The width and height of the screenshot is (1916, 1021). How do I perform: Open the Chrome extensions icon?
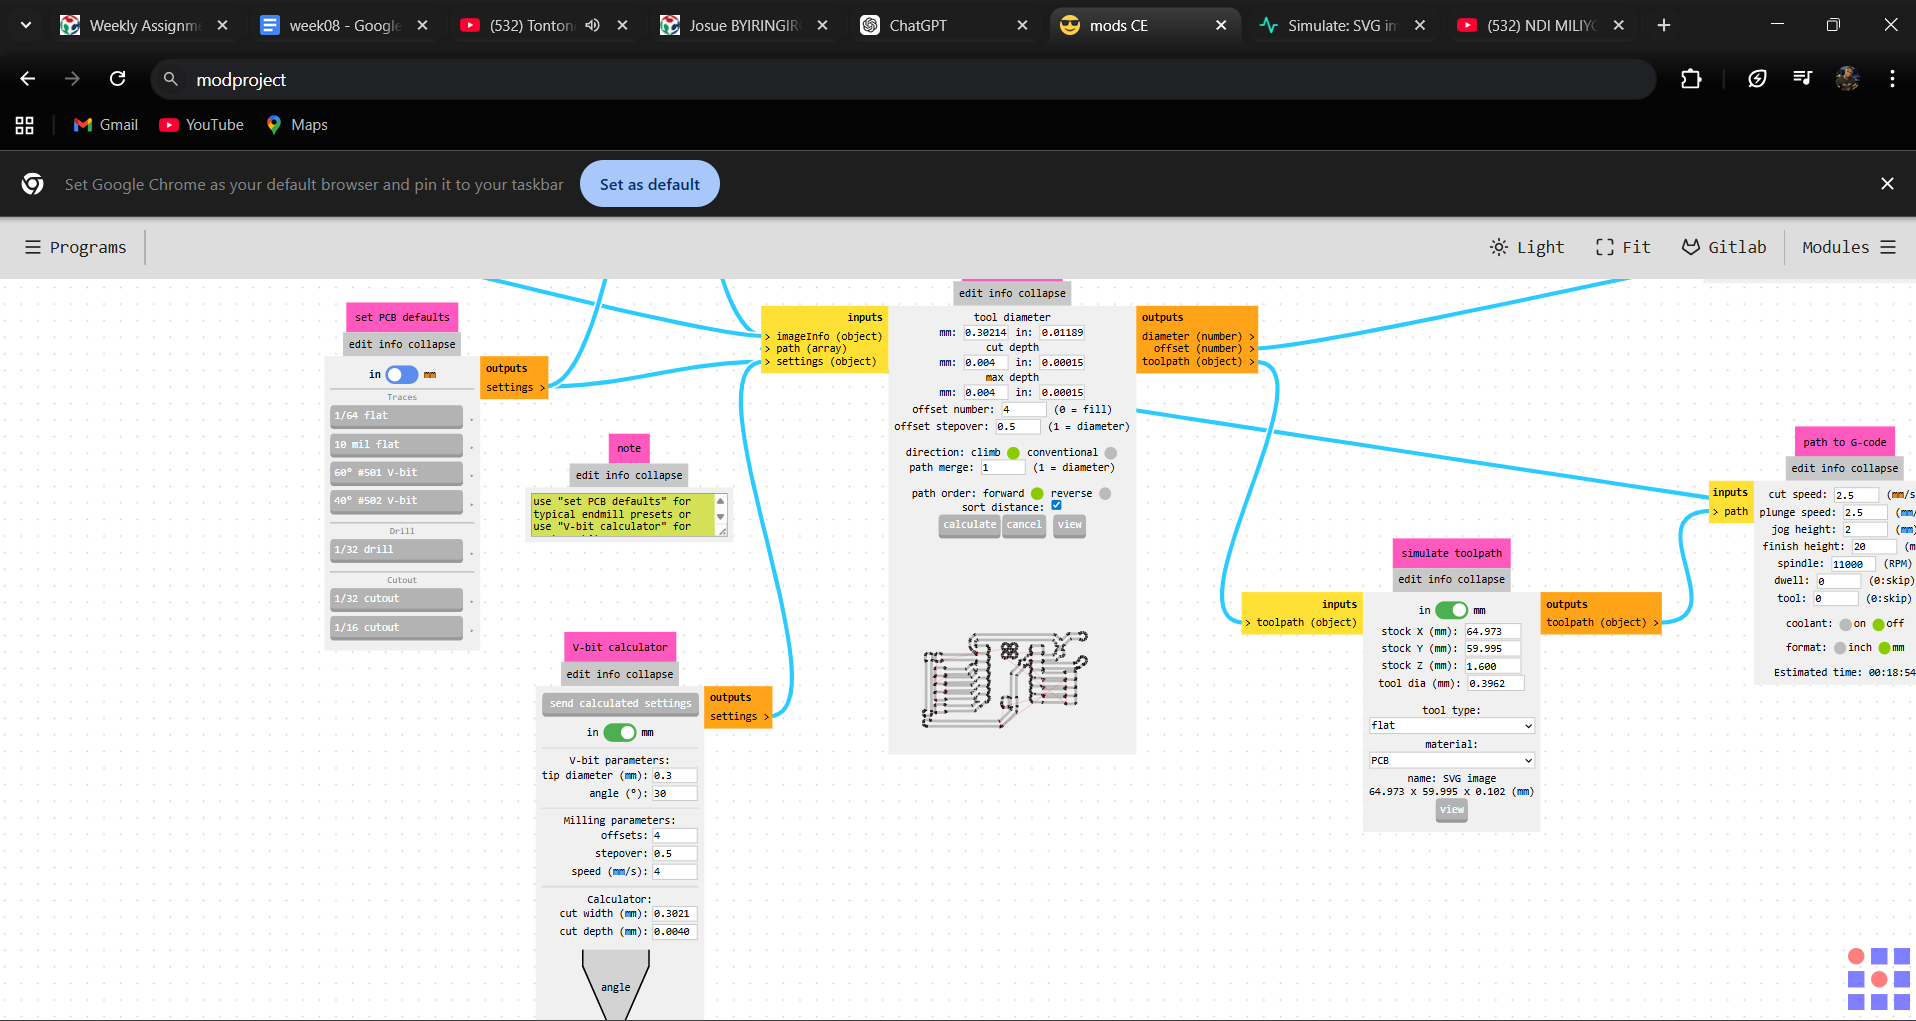[x=1691, y=79]
